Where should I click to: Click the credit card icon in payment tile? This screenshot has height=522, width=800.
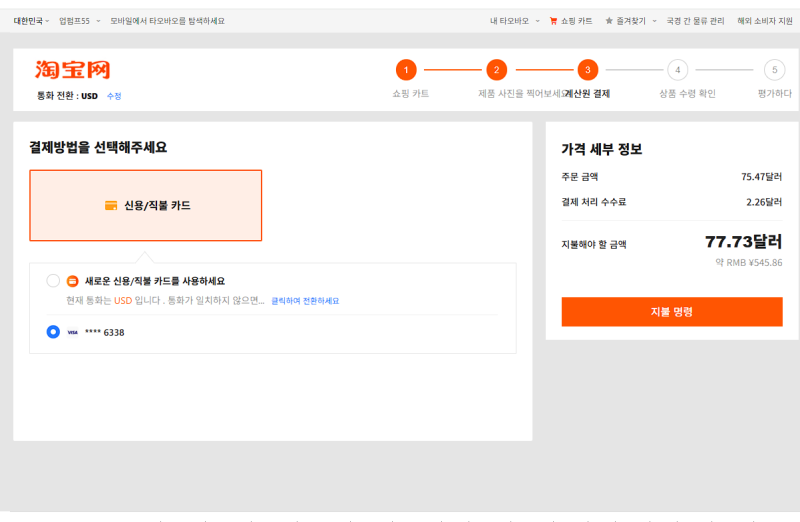(111, 205)
